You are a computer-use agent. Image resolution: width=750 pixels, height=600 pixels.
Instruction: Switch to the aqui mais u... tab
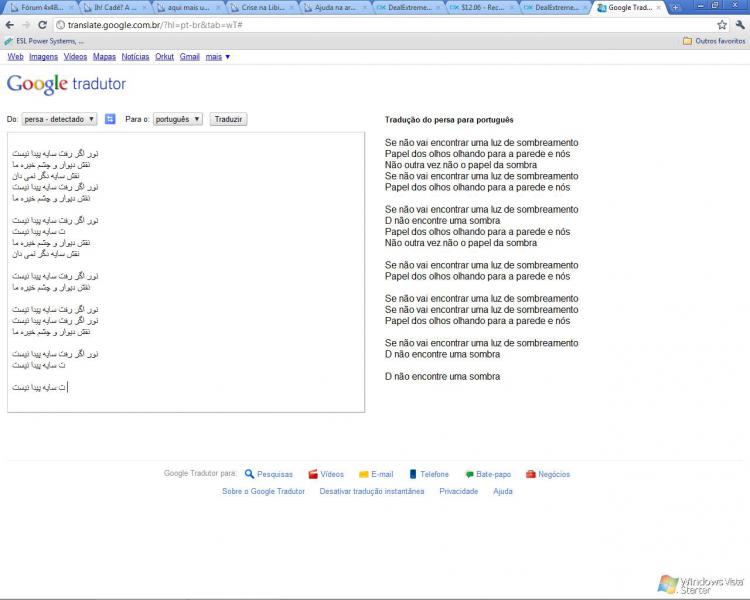188,8
